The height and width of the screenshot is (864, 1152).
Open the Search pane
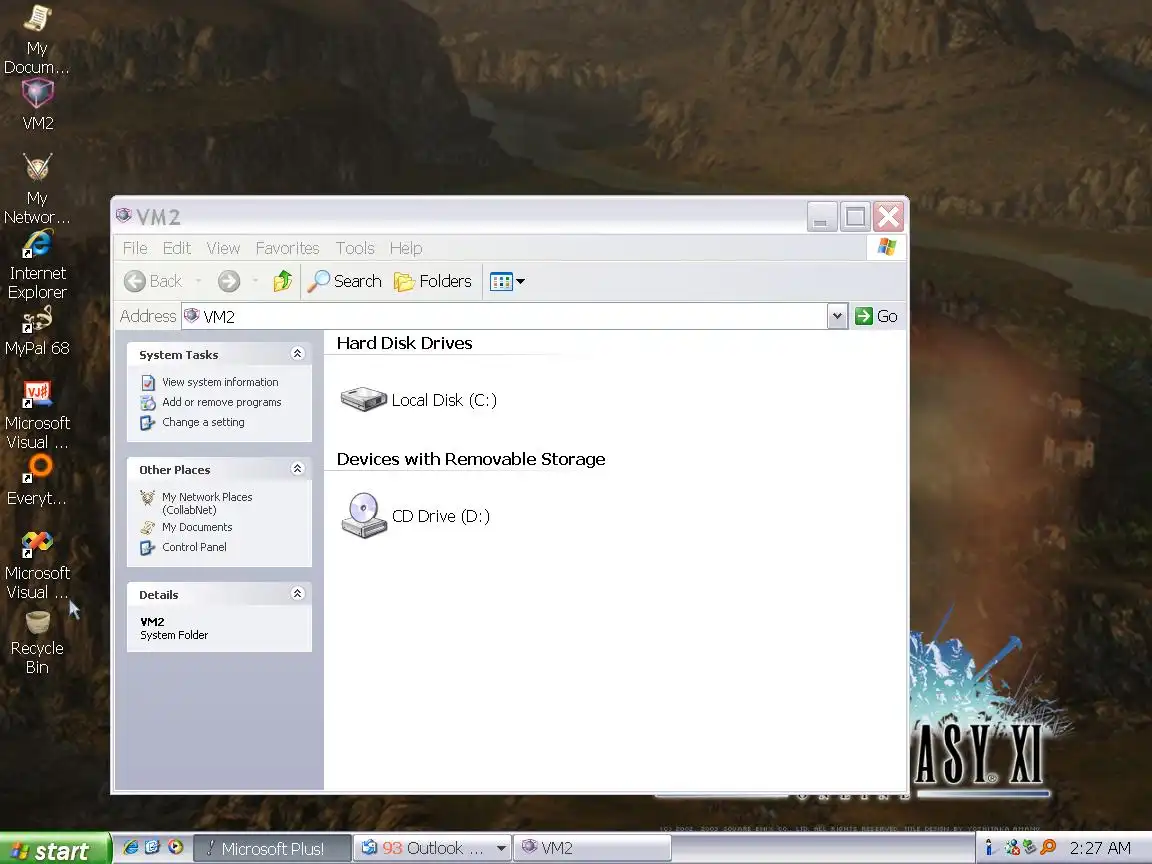(345, 281)
